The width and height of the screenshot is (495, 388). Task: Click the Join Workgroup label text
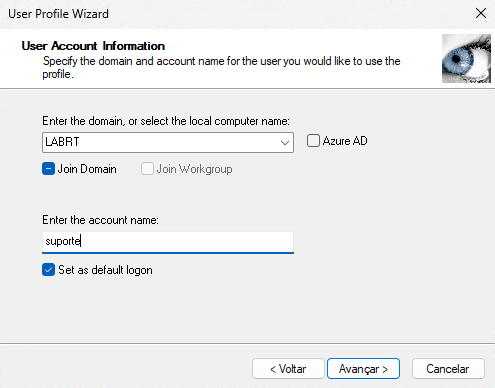[x=194, y=169]
